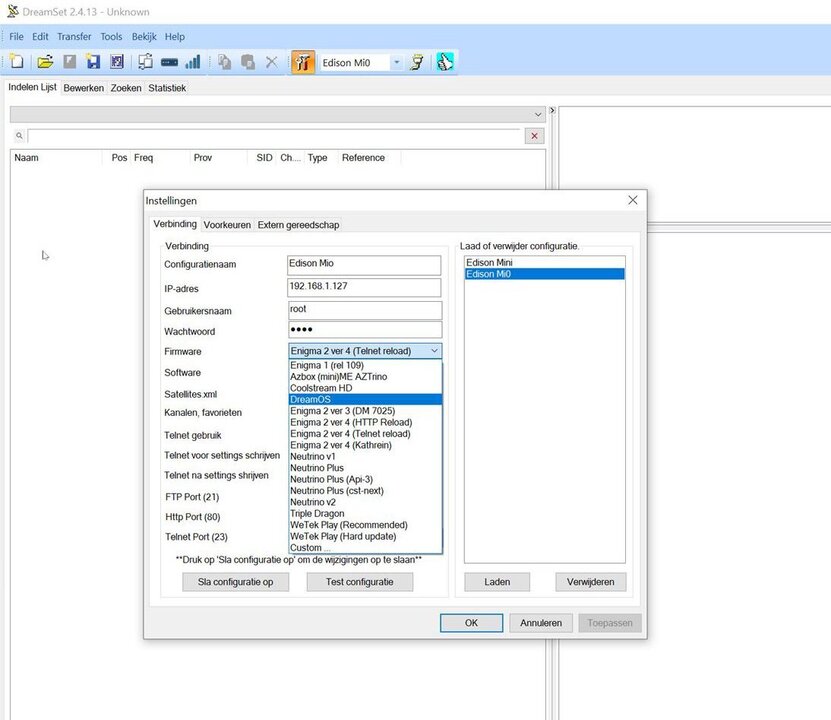Click the thumbs-up connection status icon

pyautogui.click(x=442, y=61)
